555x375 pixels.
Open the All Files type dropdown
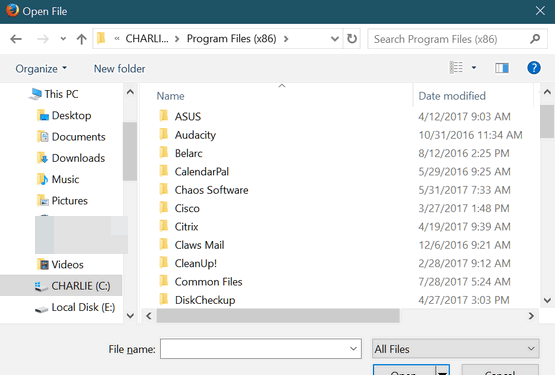pos(456,349)
